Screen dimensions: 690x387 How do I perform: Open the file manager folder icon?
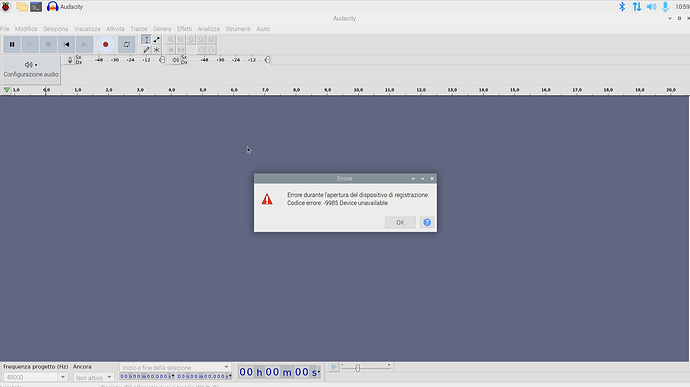click(x=22, y=7)
